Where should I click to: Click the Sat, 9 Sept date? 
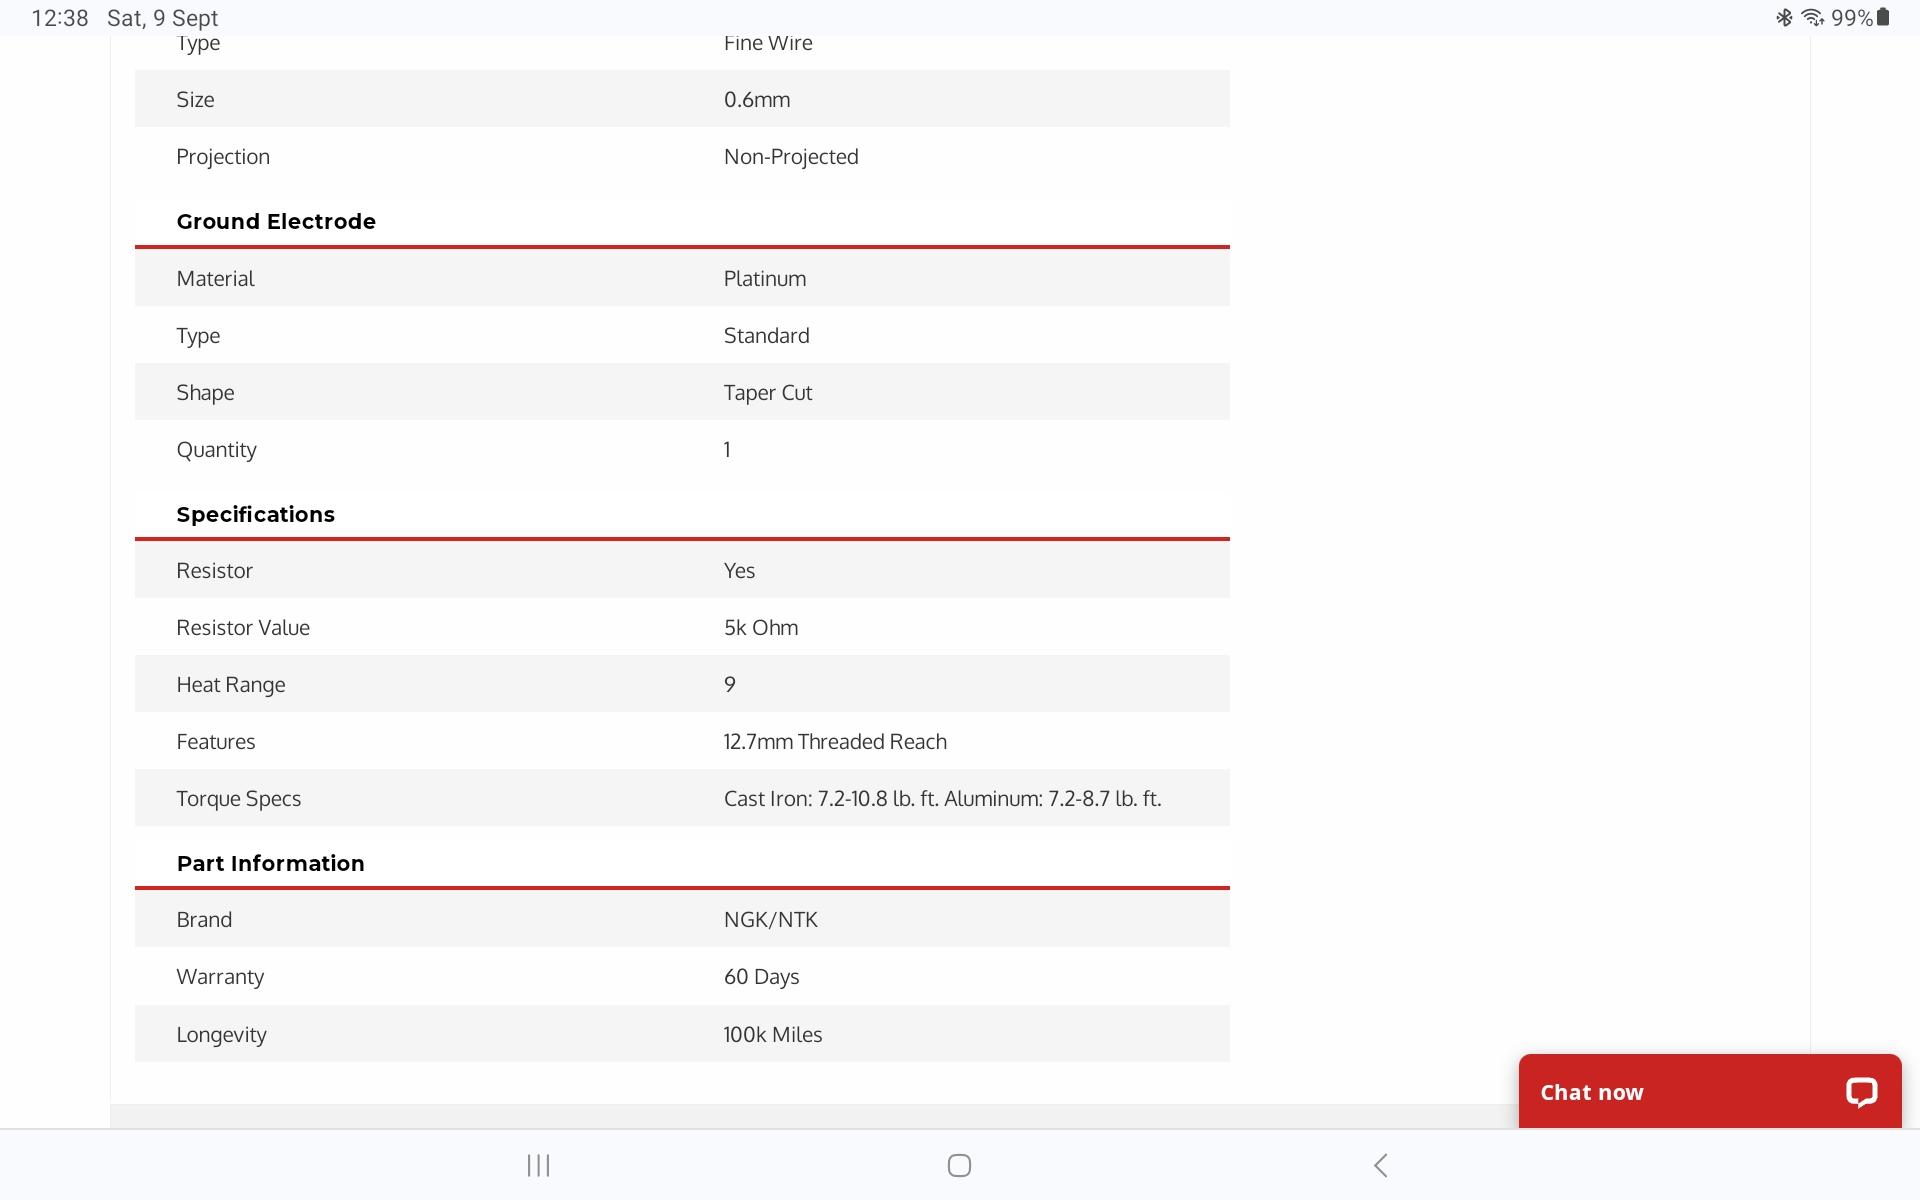tap(163, 18)
